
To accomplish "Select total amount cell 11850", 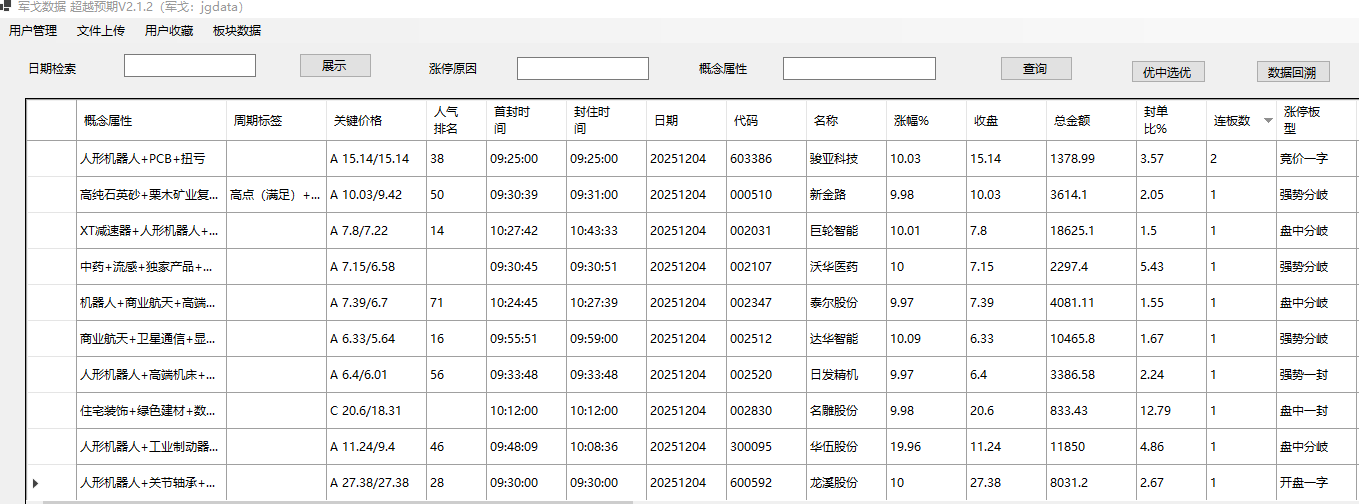I will coord(1092,447).
